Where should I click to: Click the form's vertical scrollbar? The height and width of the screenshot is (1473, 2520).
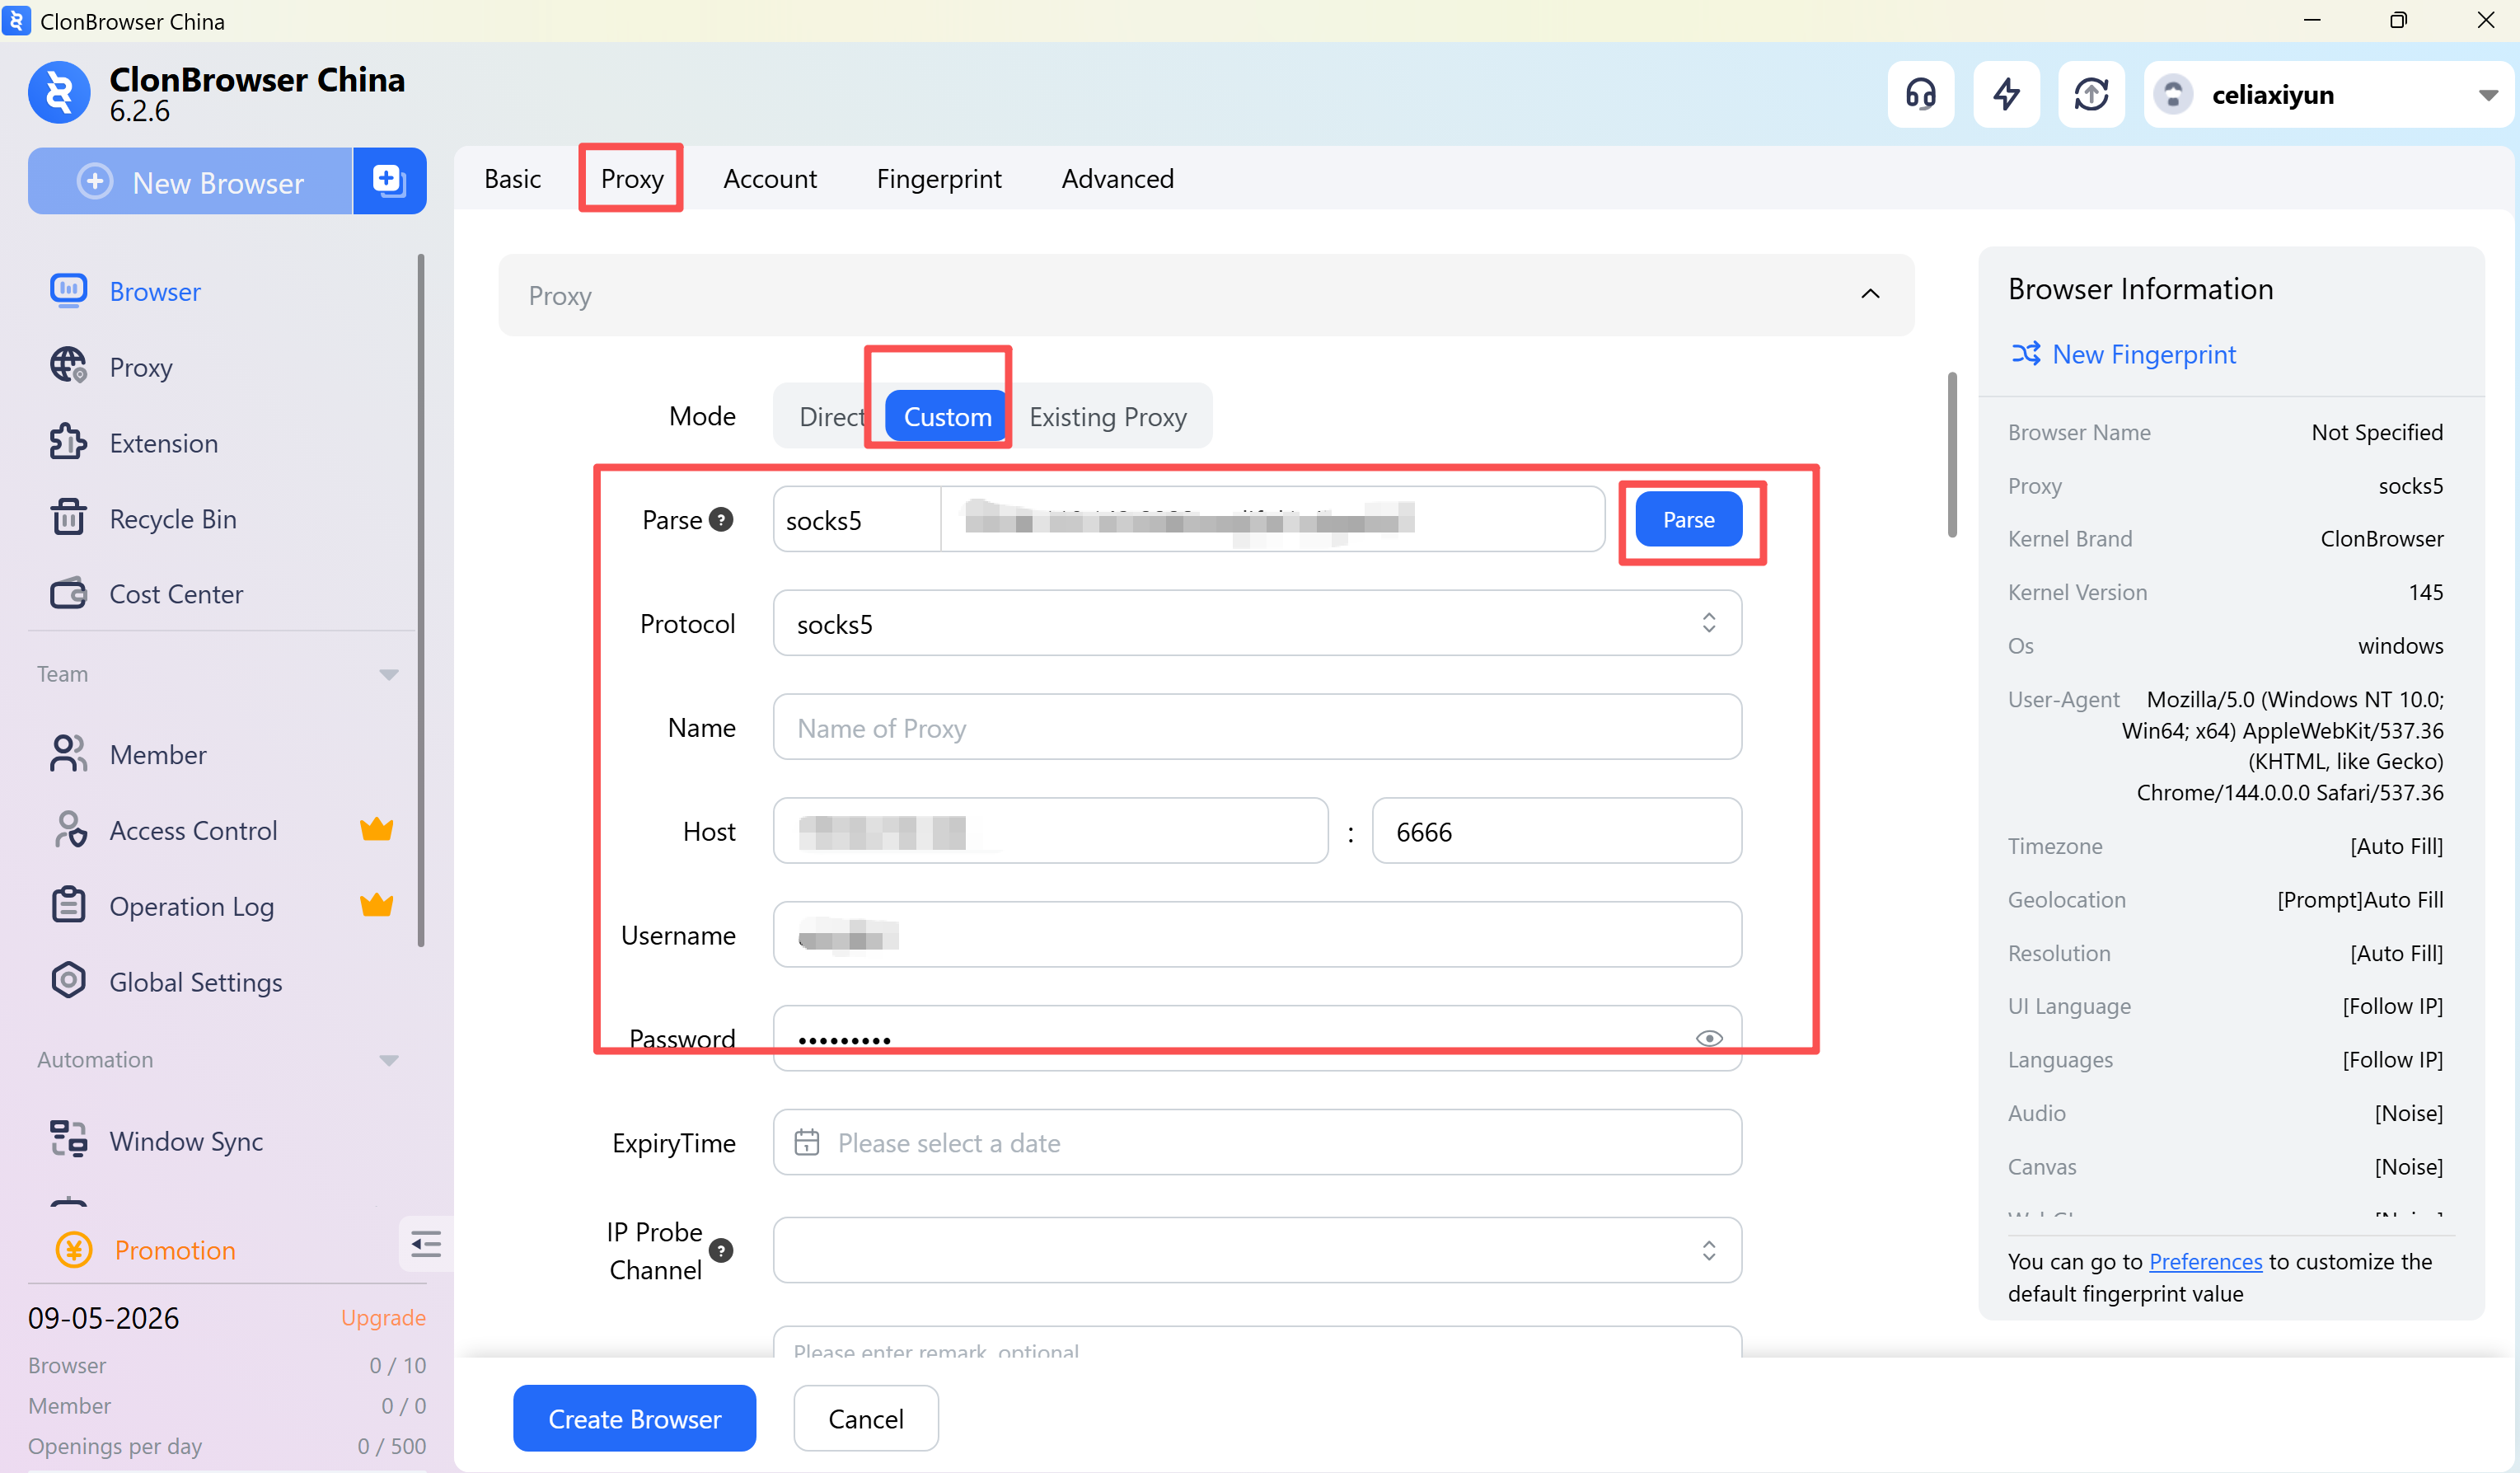(1951, 455)
